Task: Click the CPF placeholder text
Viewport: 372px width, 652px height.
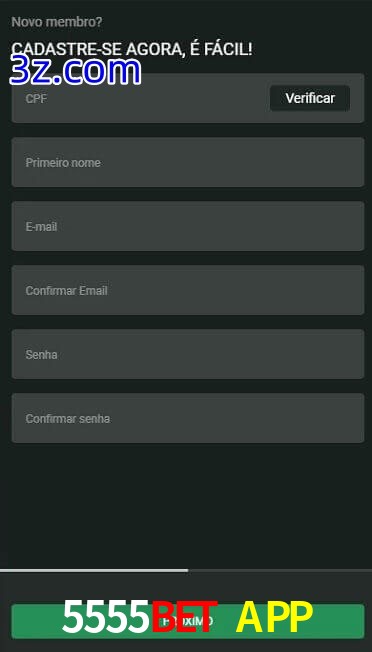Action: click(x=36, y=99)
